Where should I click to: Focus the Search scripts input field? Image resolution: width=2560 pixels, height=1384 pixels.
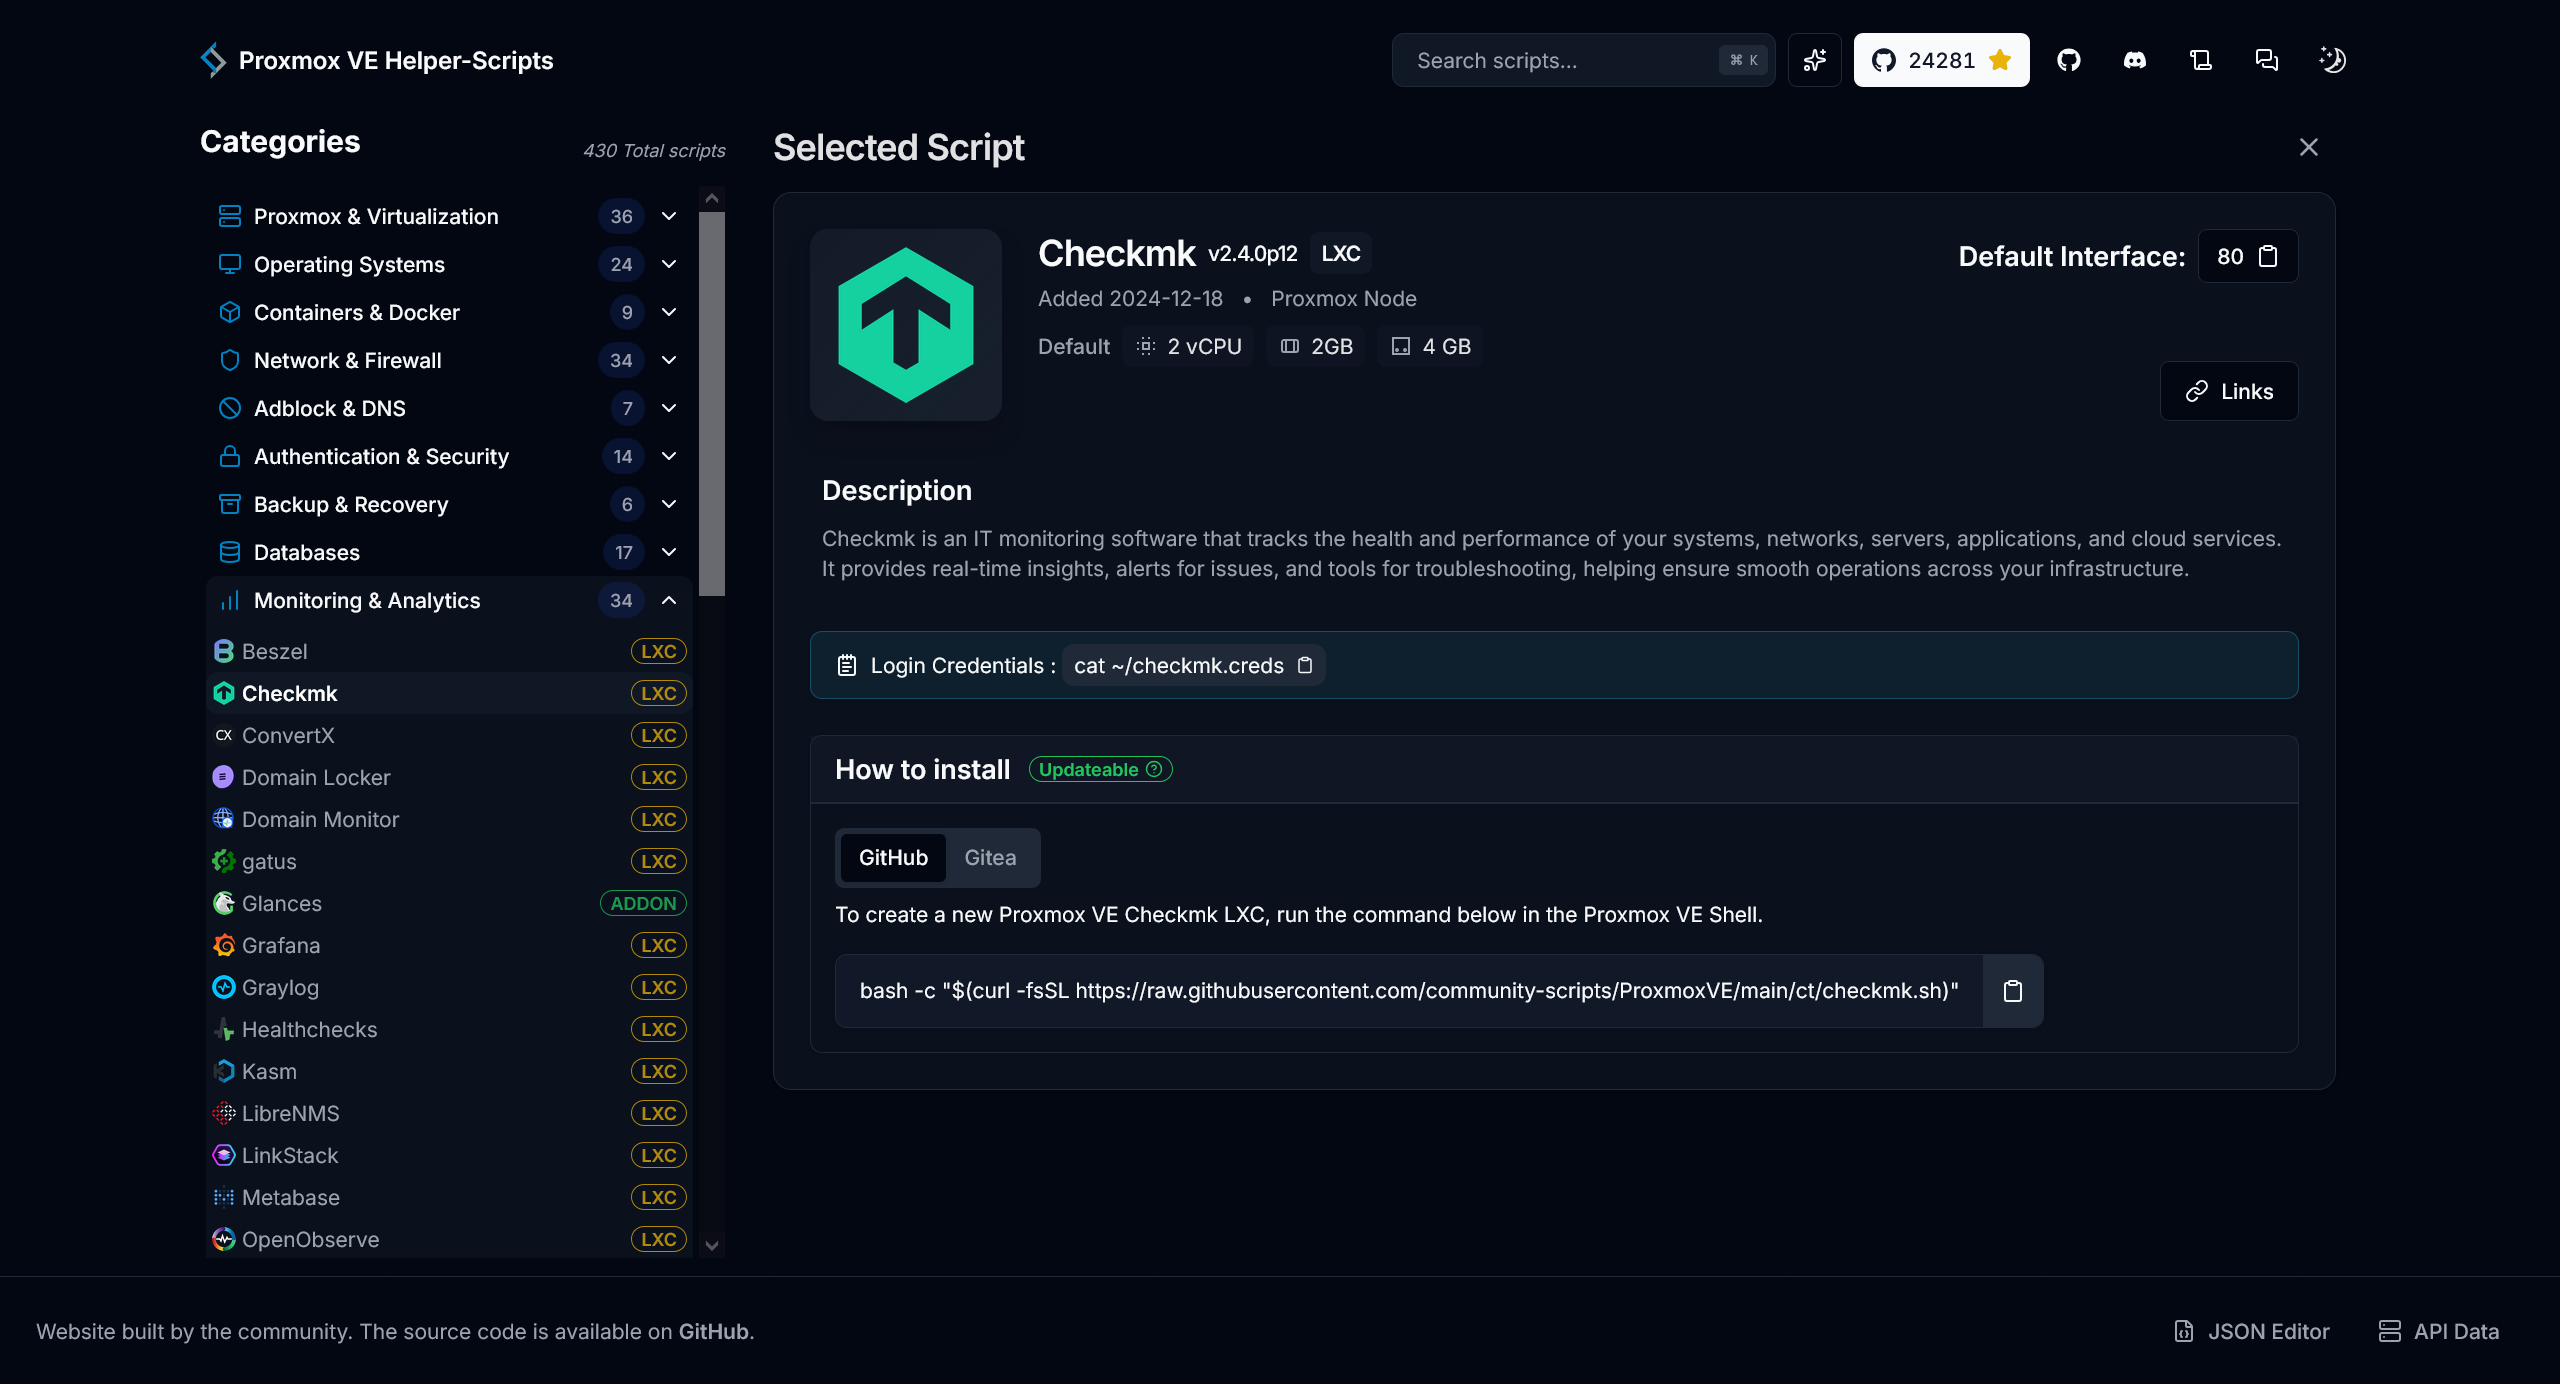[x=1583, y=60]
